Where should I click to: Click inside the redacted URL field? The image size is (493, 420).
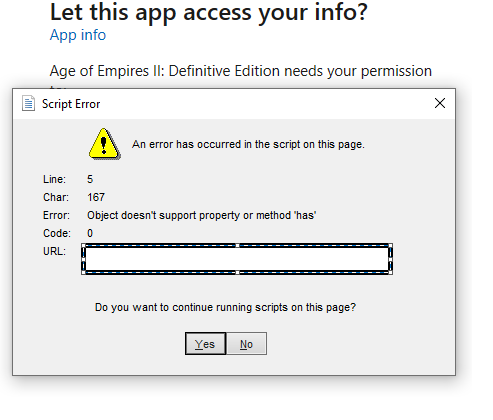click(x=237, y=259)
